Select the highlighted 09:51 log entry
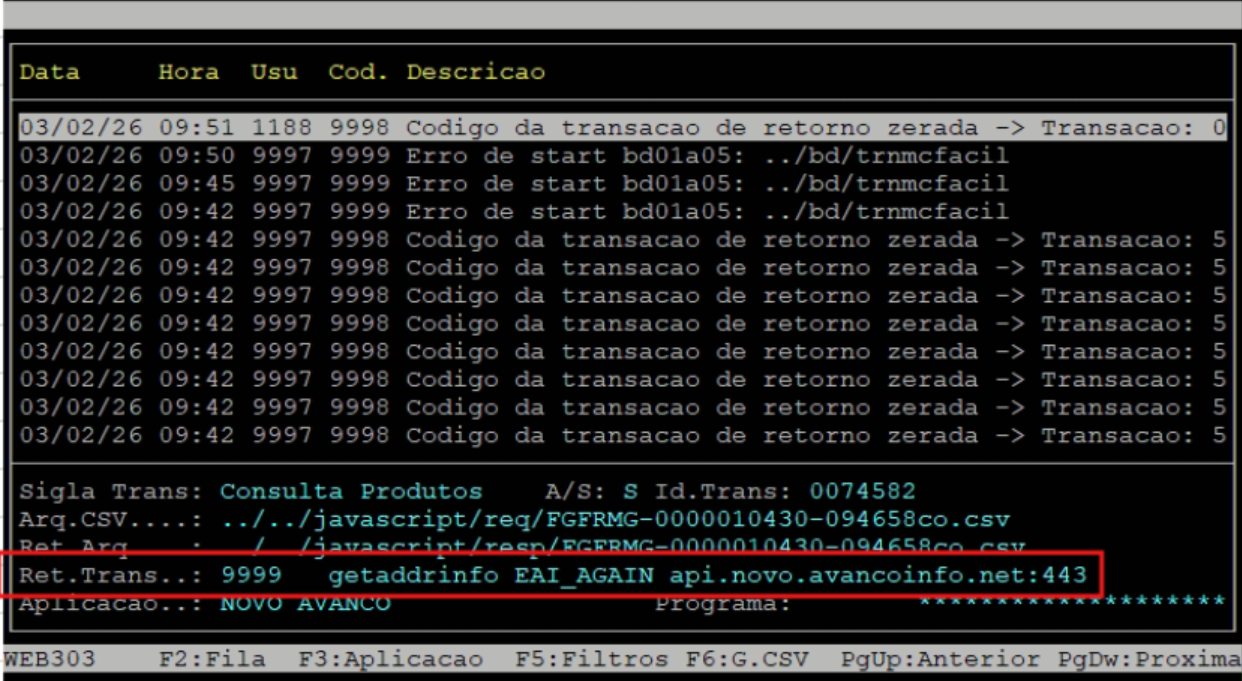Screen dimensions: 1242x681 [x=620, y=128]
